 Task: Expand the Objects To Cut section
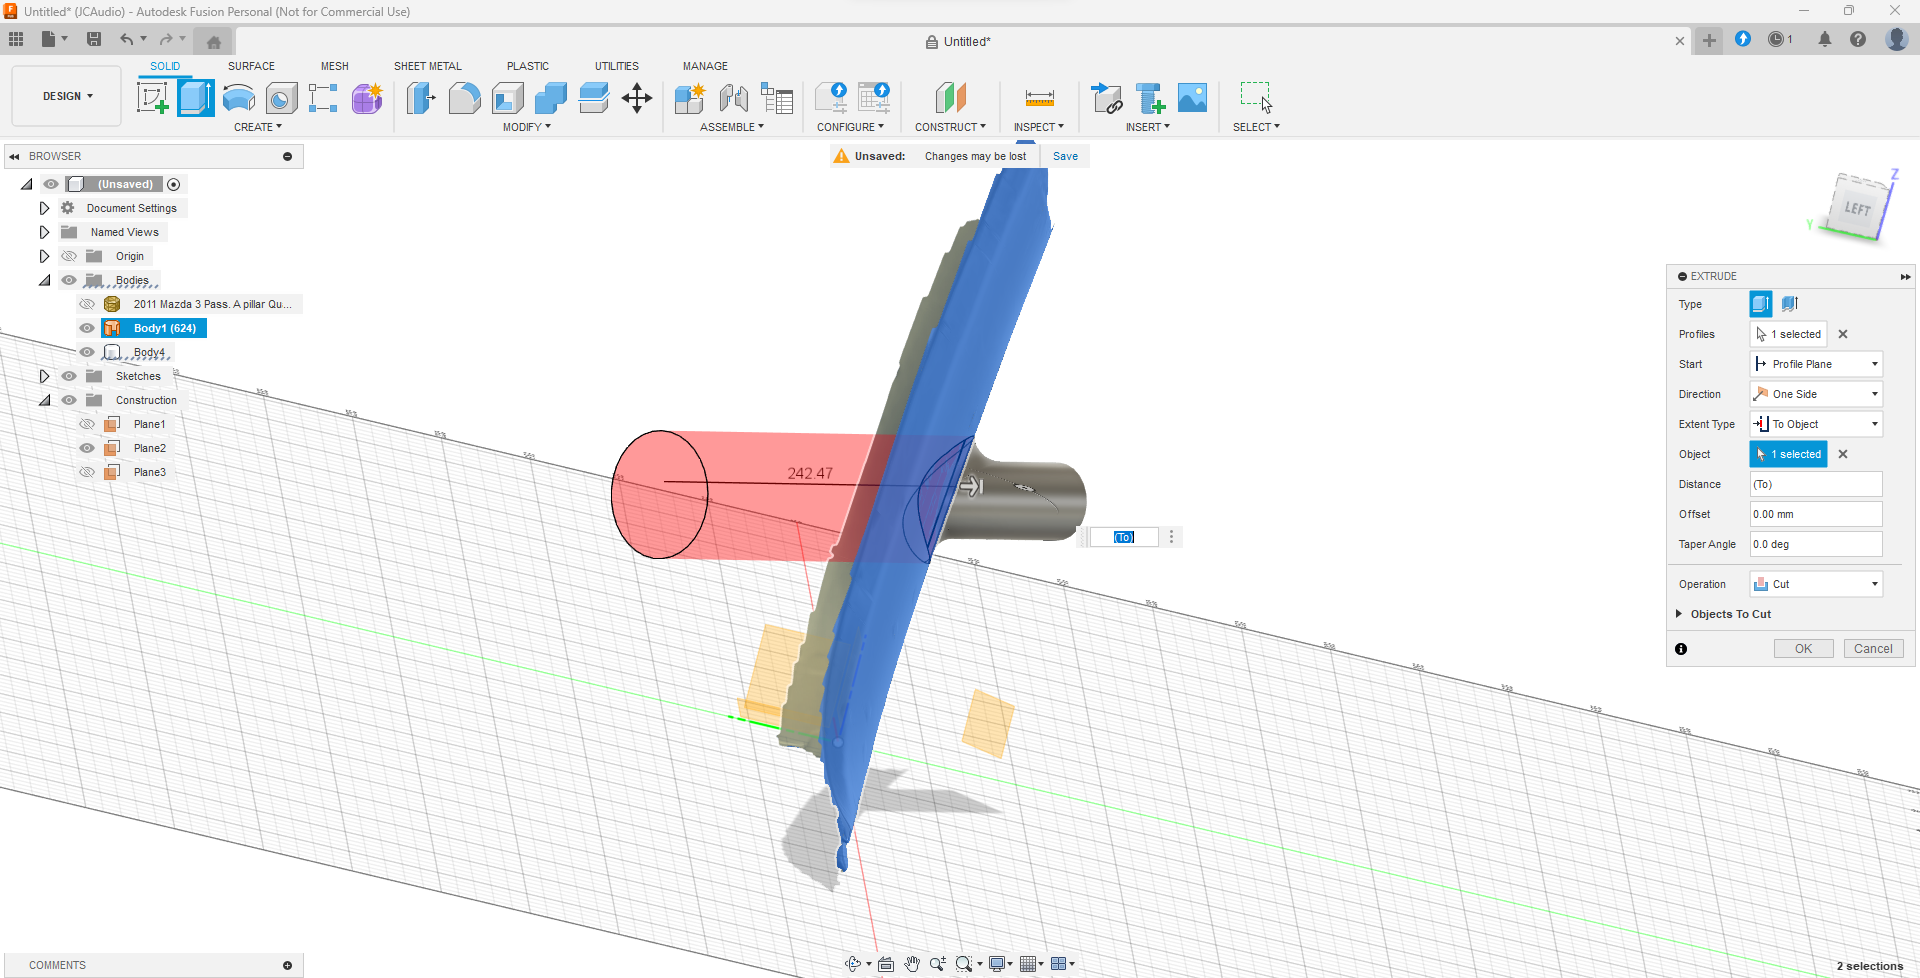1680,614
